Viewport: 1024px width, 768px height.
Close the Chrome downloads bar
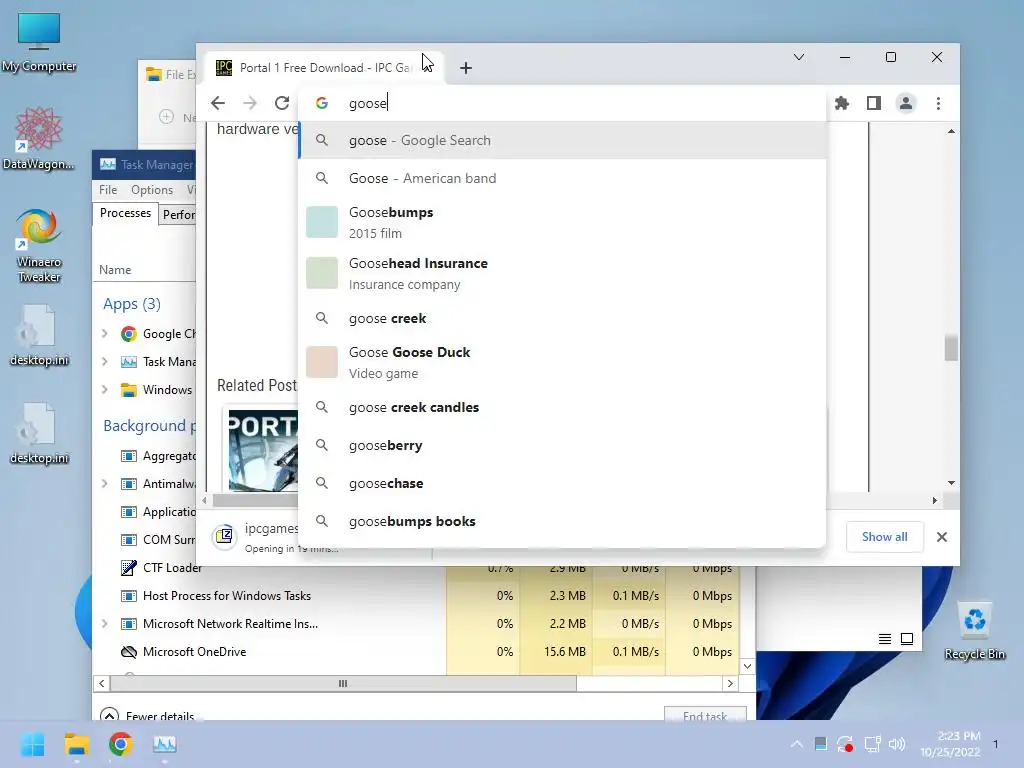coord(942,537)
